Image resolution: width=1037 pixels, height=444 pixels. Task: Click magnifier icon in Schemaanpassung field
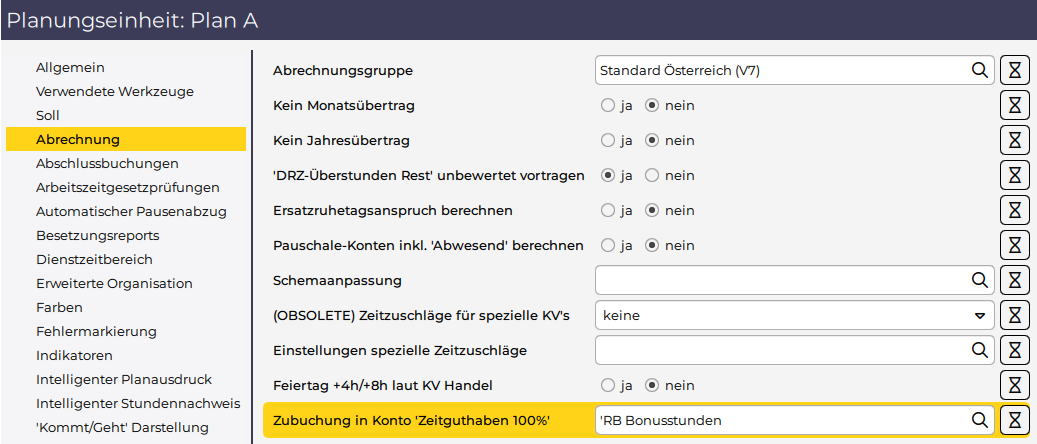[x=979, y=280]
